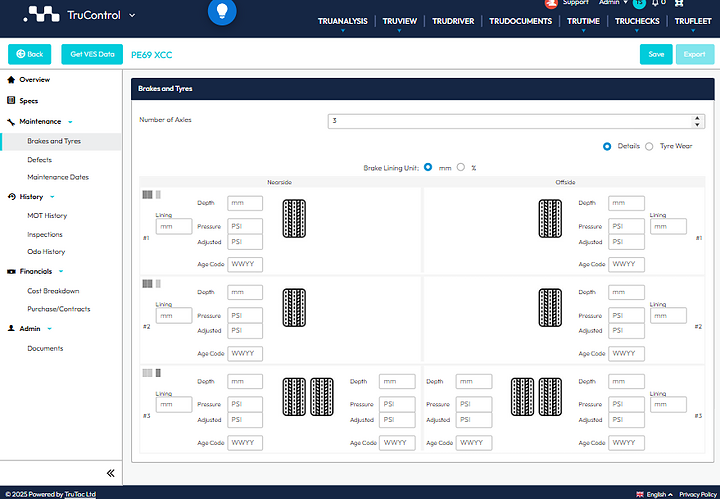Click axle #1 nearside Lining field
This screenshot has width=720, height=499.
tap(174, 226)
